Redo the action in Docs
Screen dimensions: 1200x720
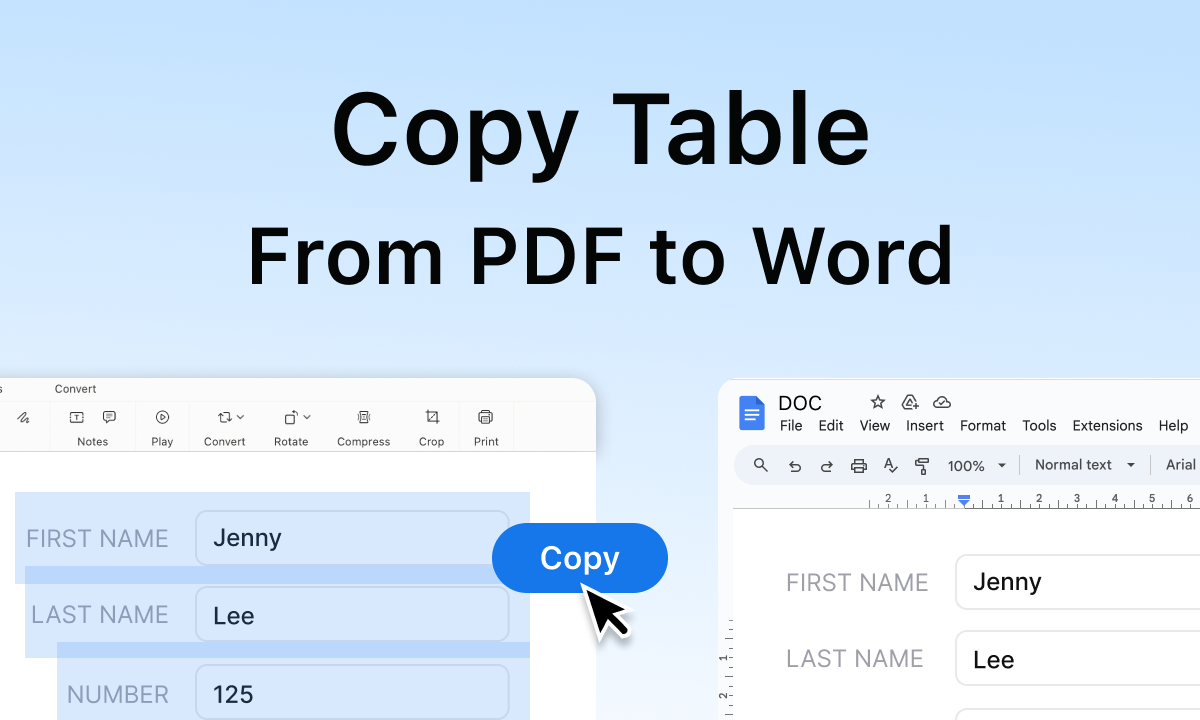click(x=827, y=466)
